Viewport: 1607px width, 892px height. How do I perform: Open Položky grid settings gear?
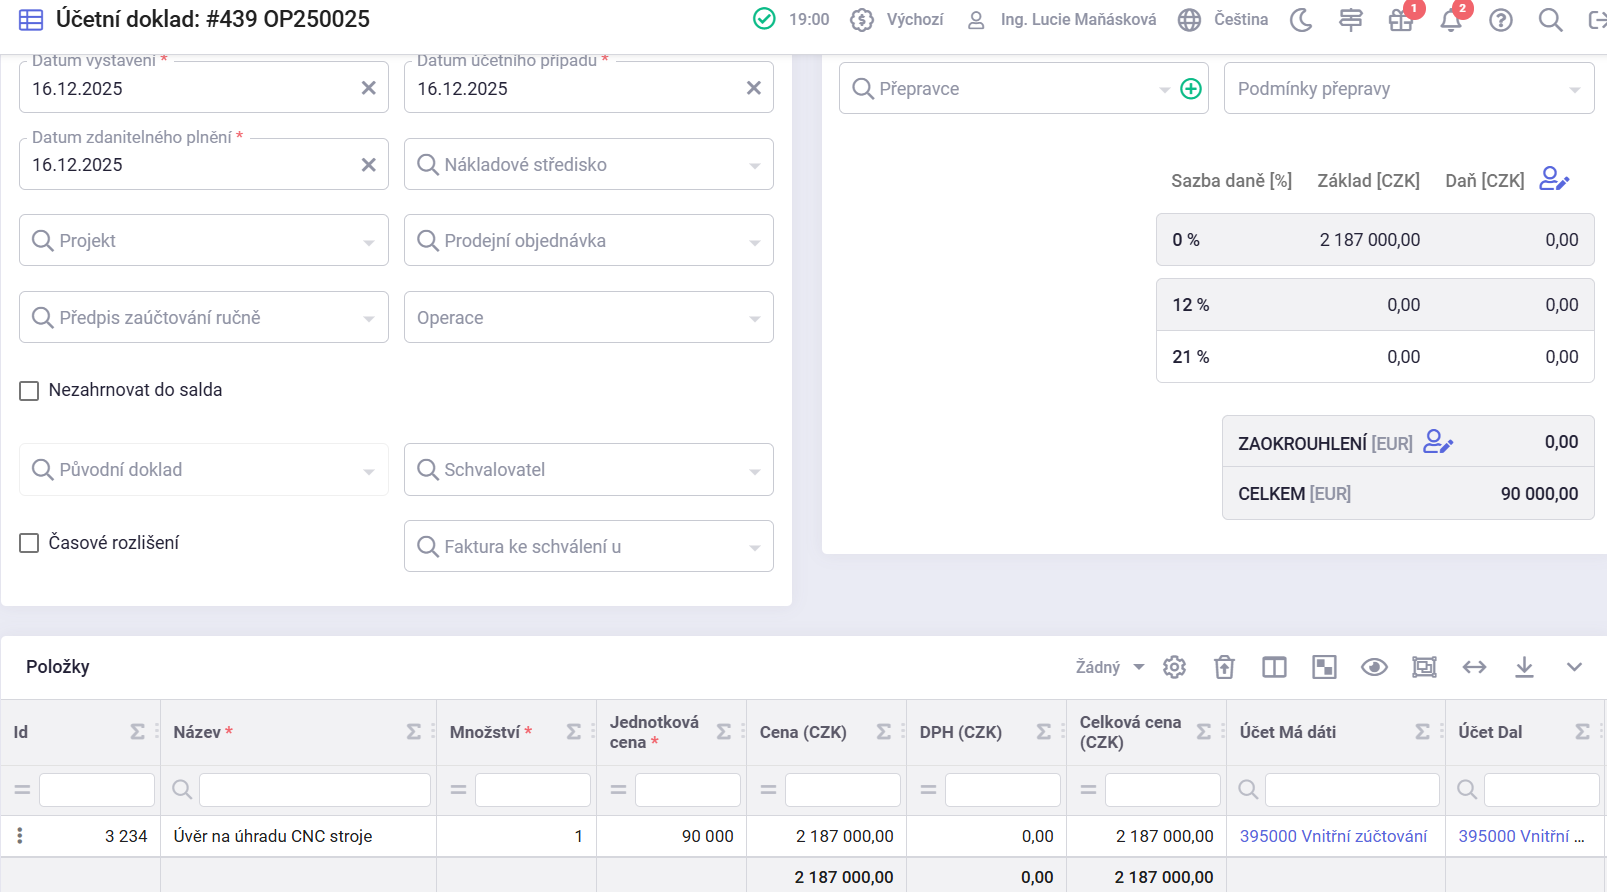pyautogui.click(x=1174, y=667)
